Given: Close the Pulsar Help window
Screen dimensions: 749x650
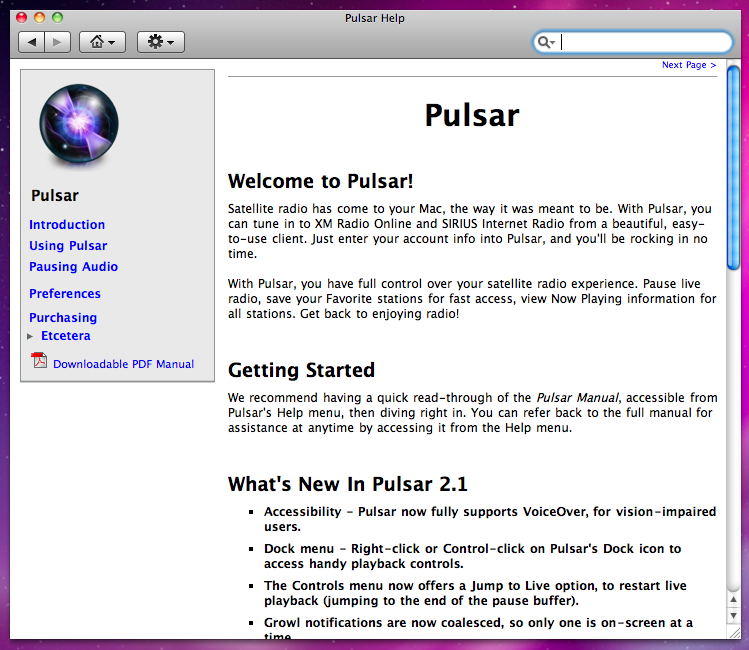Looking at the screenshot, I should pos(21,18).
